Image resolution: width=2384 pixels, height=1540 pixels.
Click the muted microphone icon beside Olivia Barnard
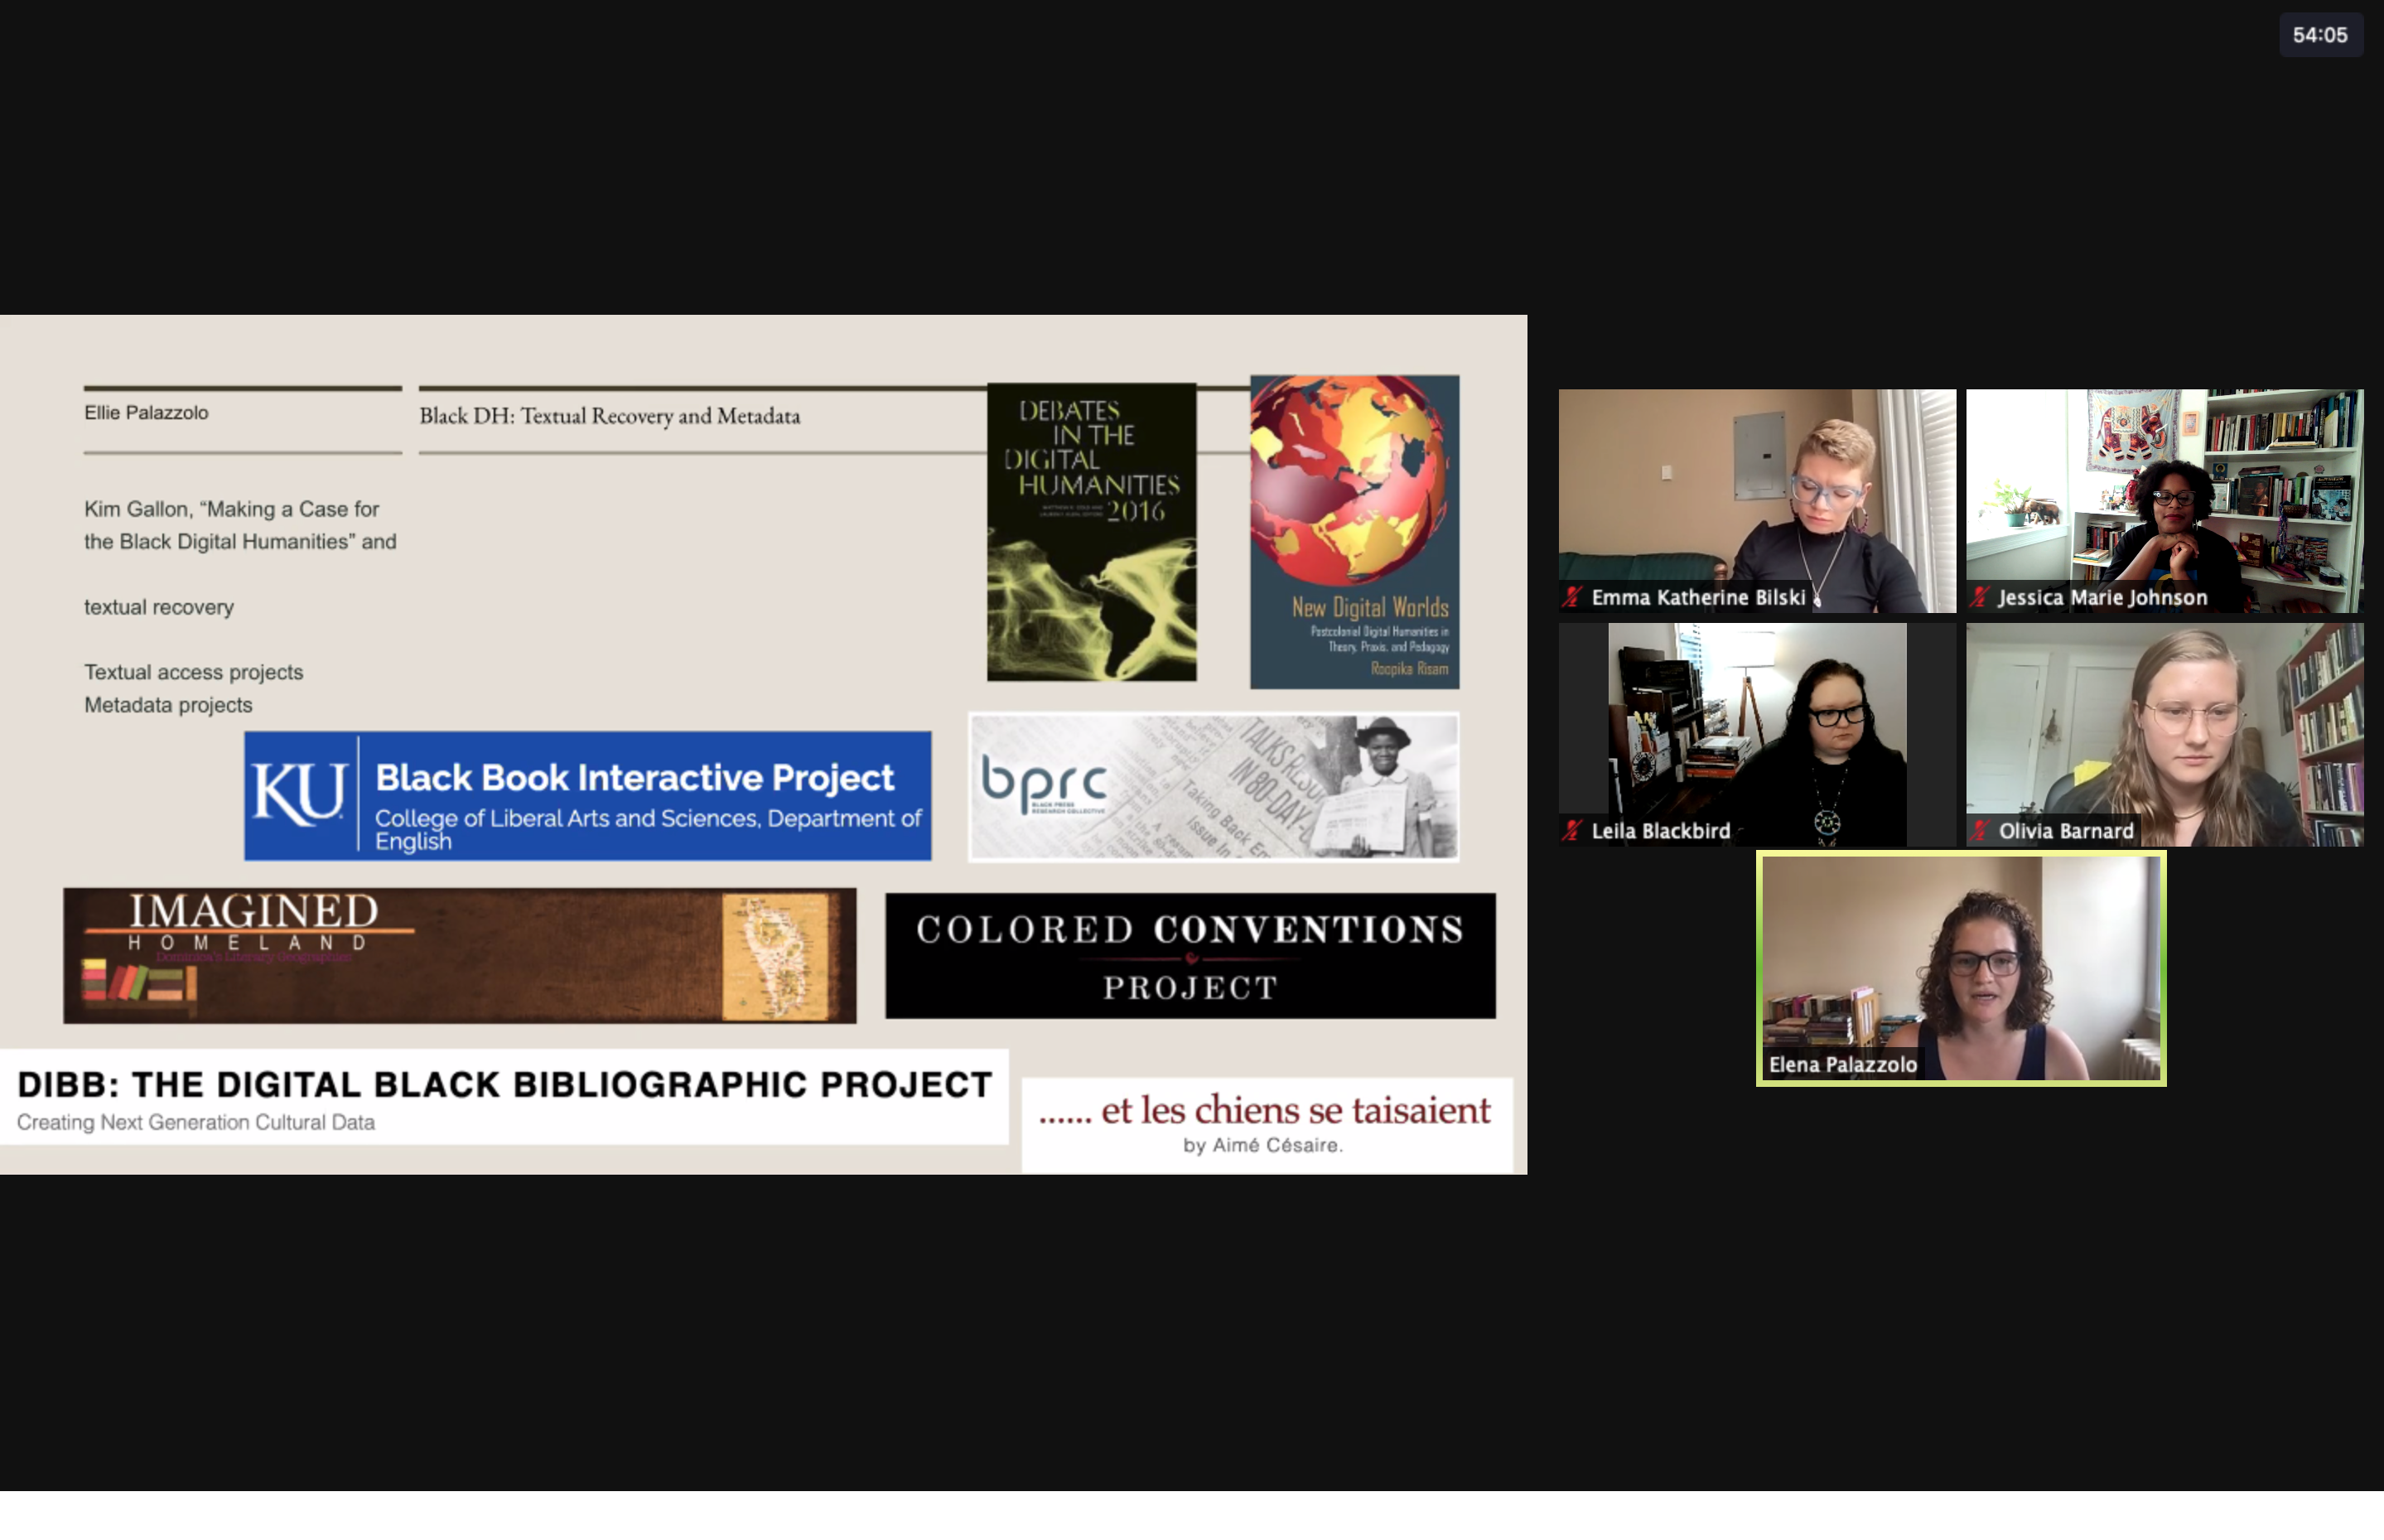[1980, 830]
